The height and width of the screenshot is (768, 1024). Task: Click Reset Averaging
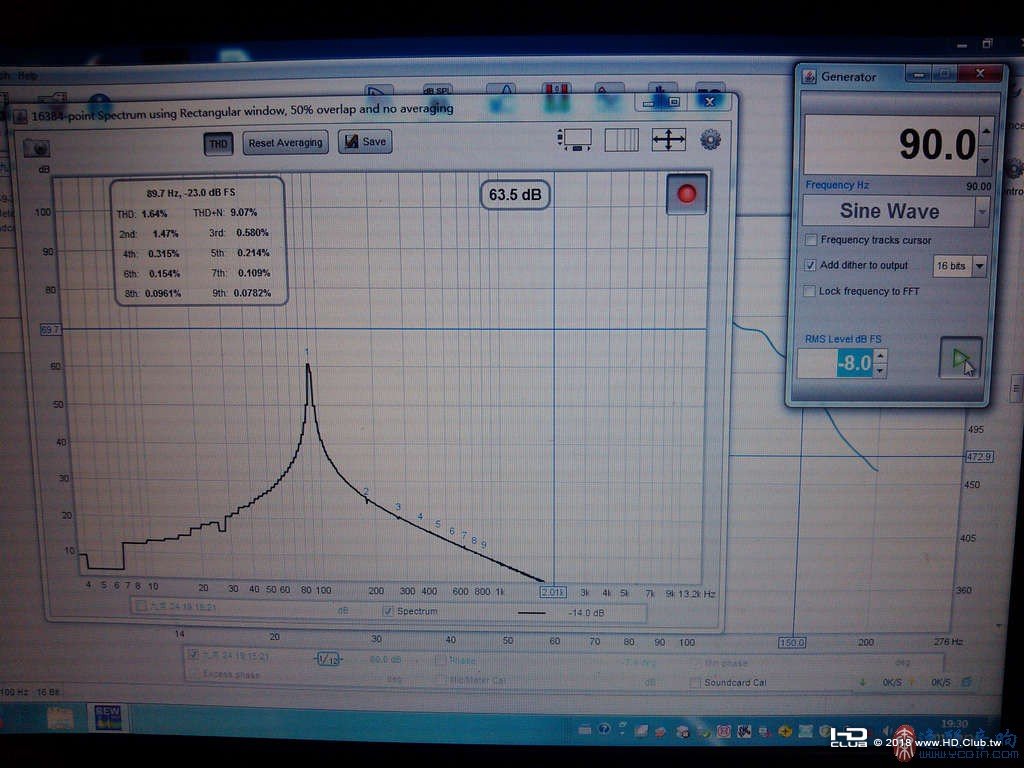tap(285, 143)
